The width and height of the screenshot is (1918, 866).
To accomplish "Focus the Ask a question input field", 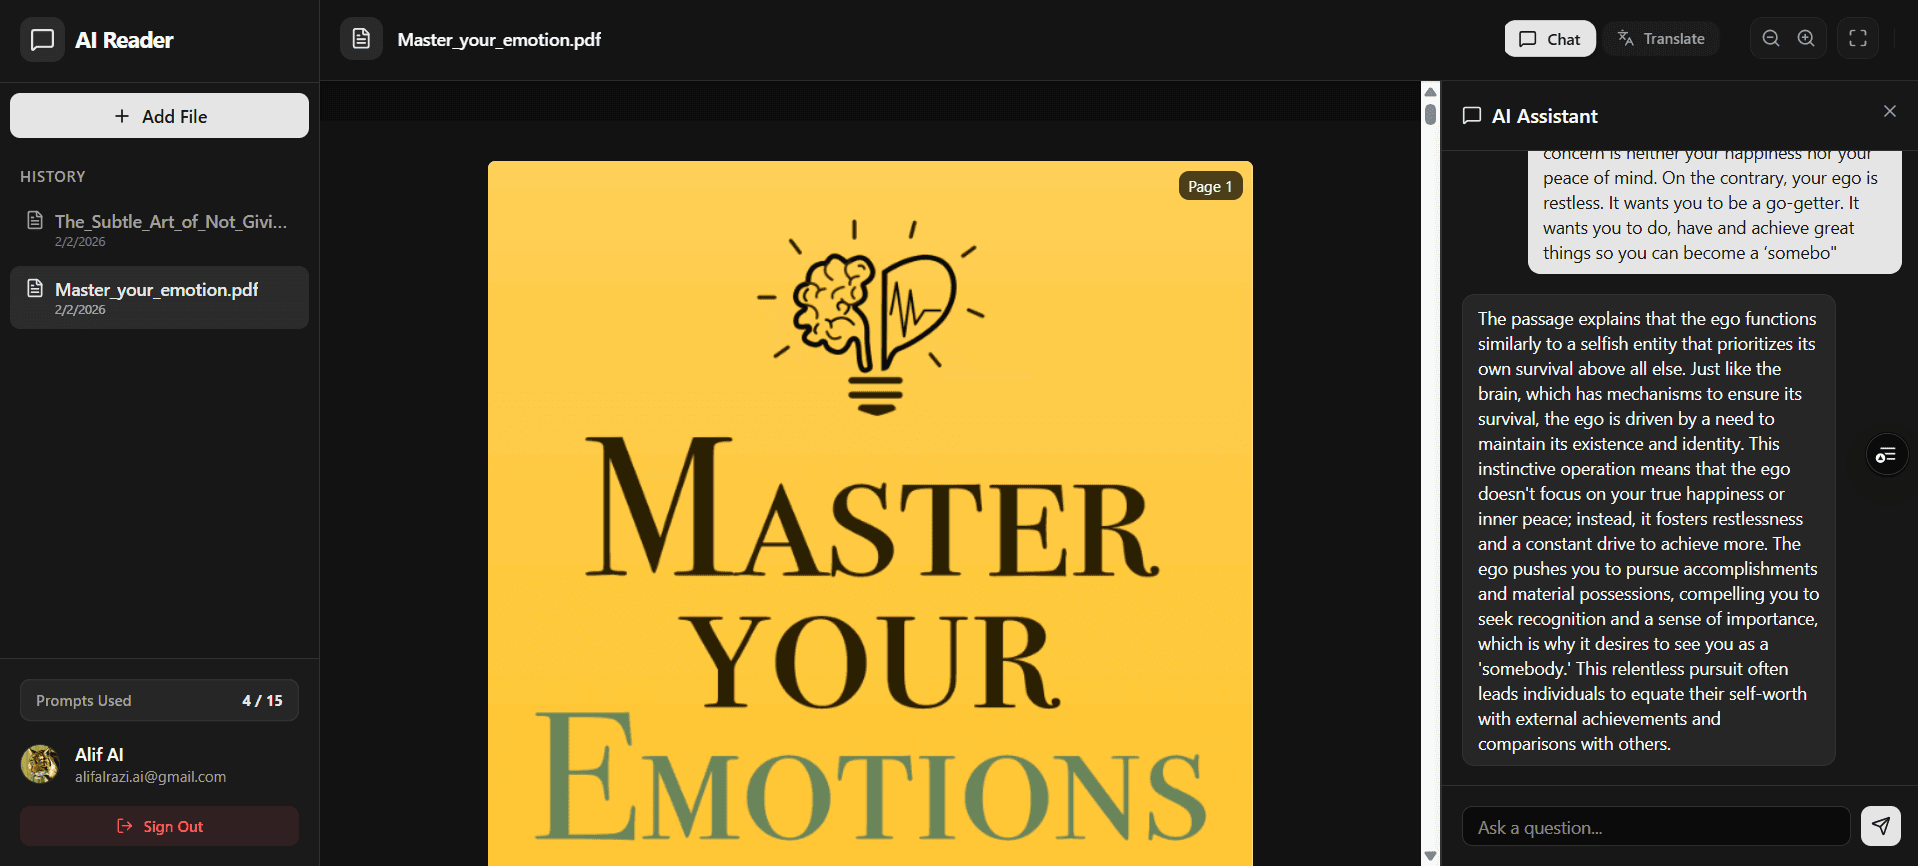I will point(1655,827).
